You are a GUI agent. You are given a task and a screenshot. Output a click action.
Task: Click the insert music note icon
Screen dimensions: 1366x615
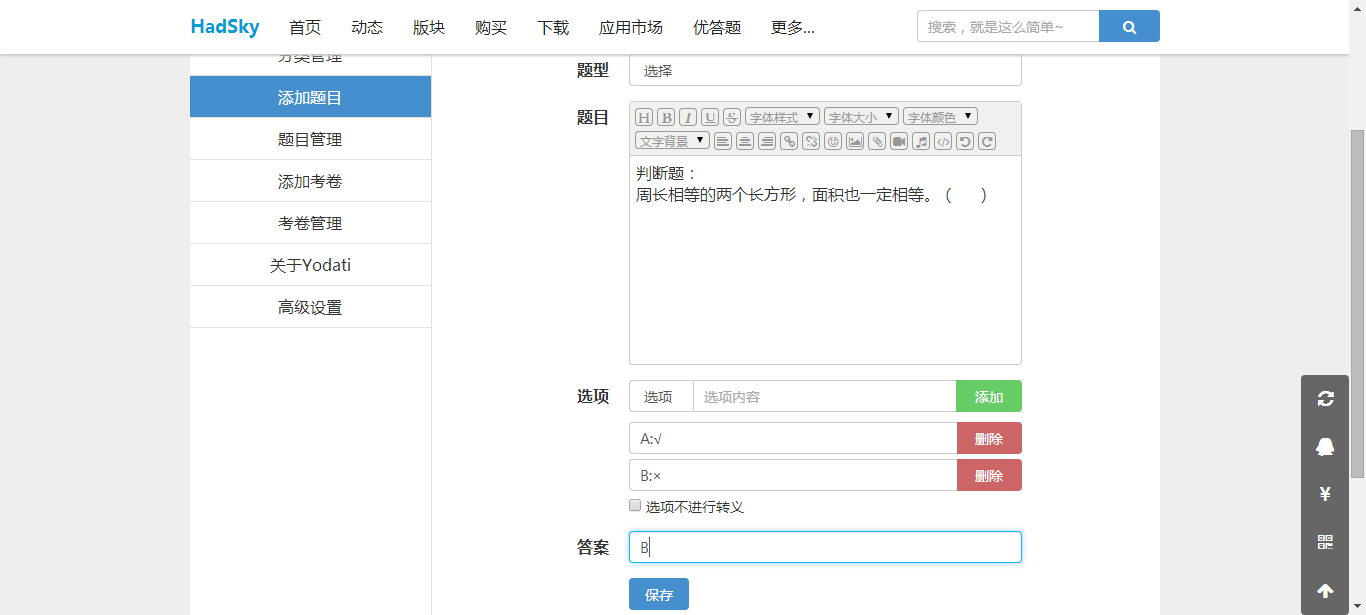click(x=921, y=141)
